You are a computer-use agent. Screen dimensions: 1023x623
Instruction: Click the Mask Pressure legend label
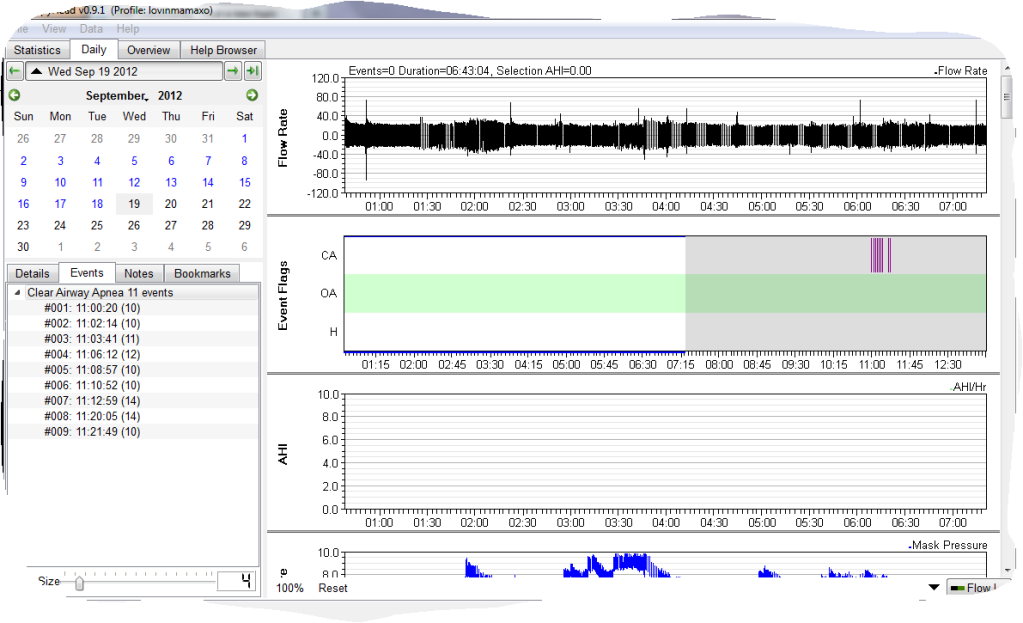coord(948,545)
